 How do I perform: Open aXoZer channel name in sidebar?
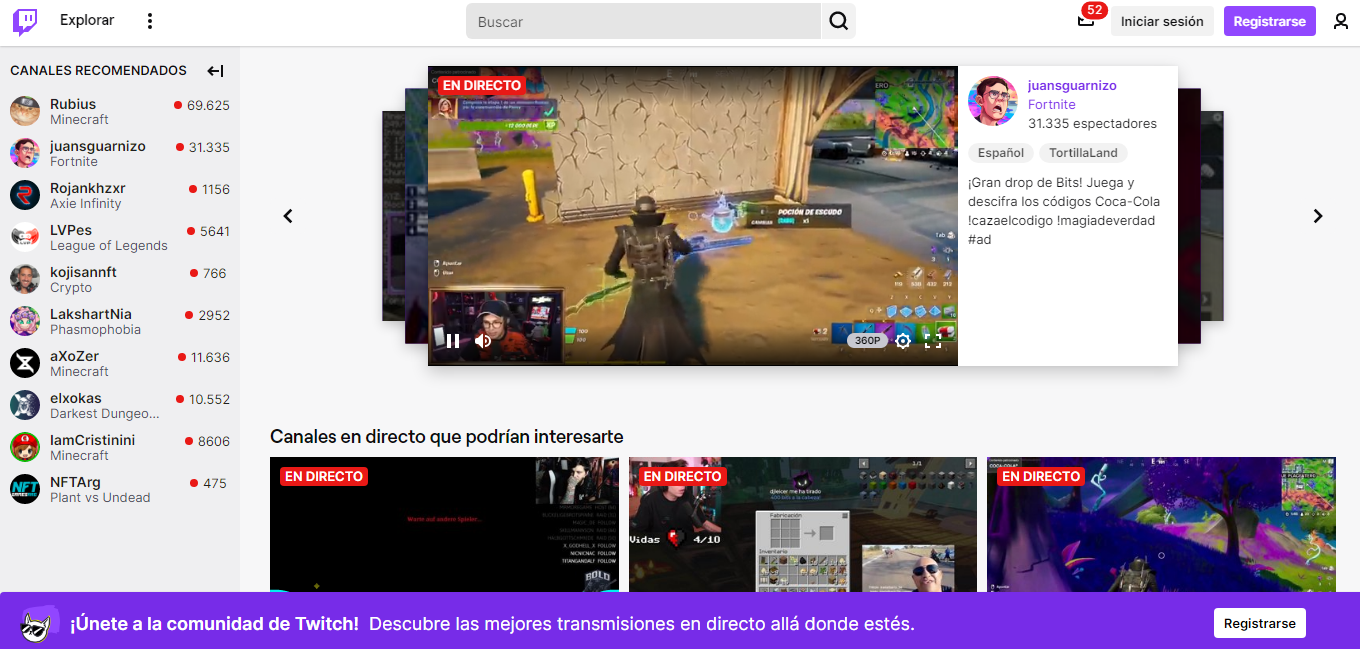tap(75, 356)
